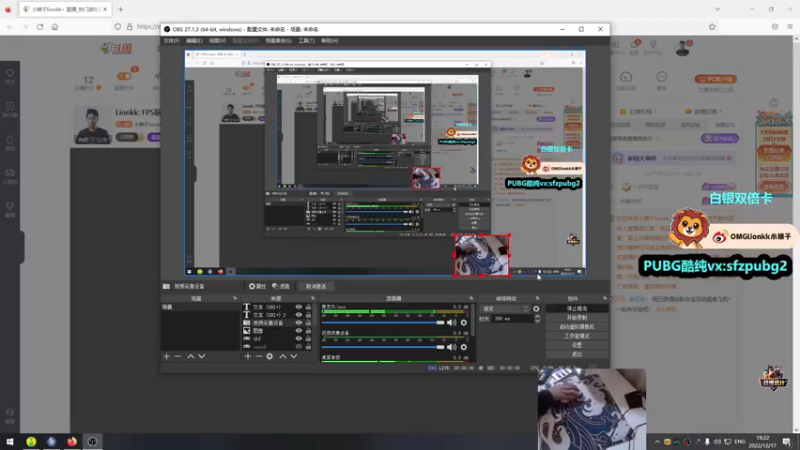This screenshot has width=800, height=450.
Task: Toggle visibility of the 文本 (GDI+) 2 source
Action: 298,315
